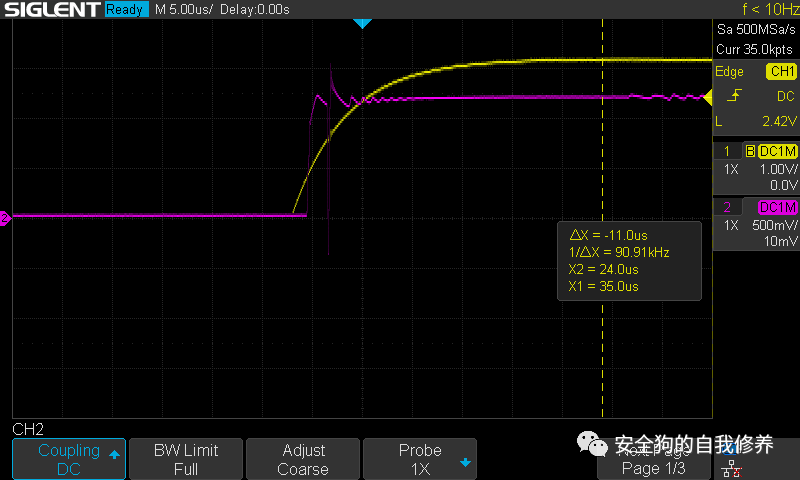Viewport: 800px width, 480px height.
Task: Click the channel 2 1X probe ratio
Action: (x=731, y=225)
